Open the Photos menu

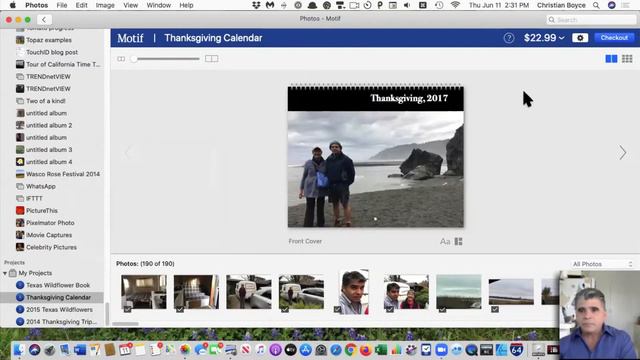coord(36,5)
